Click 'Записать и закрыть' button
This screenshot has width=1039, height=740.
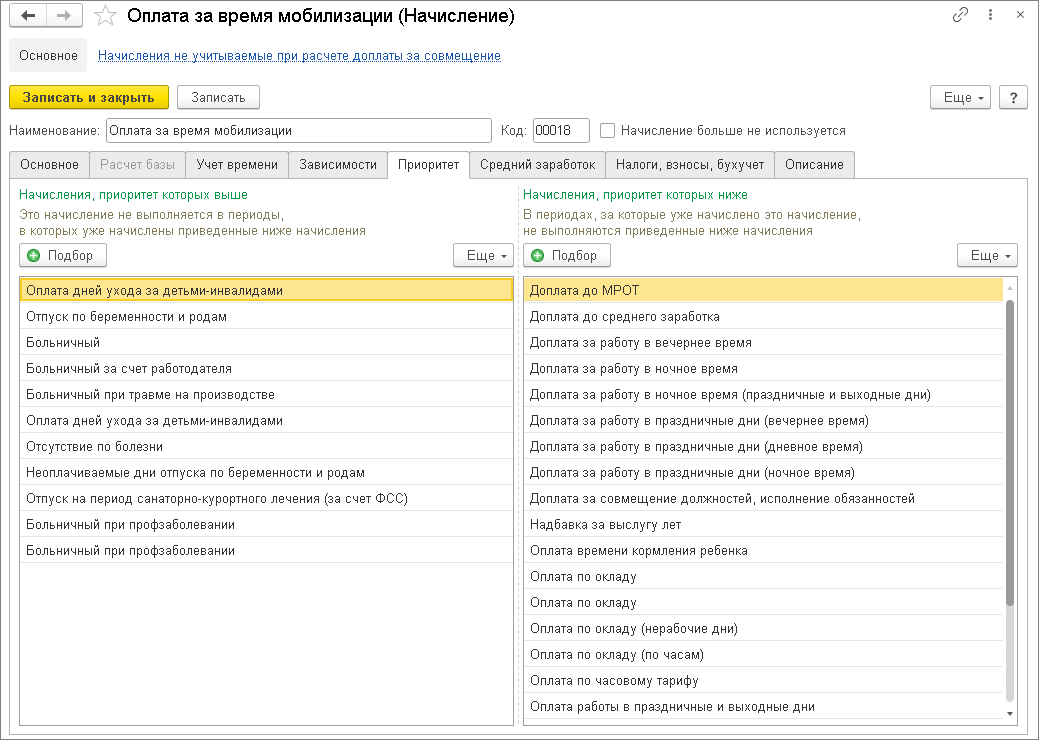[x=89, y=97]
